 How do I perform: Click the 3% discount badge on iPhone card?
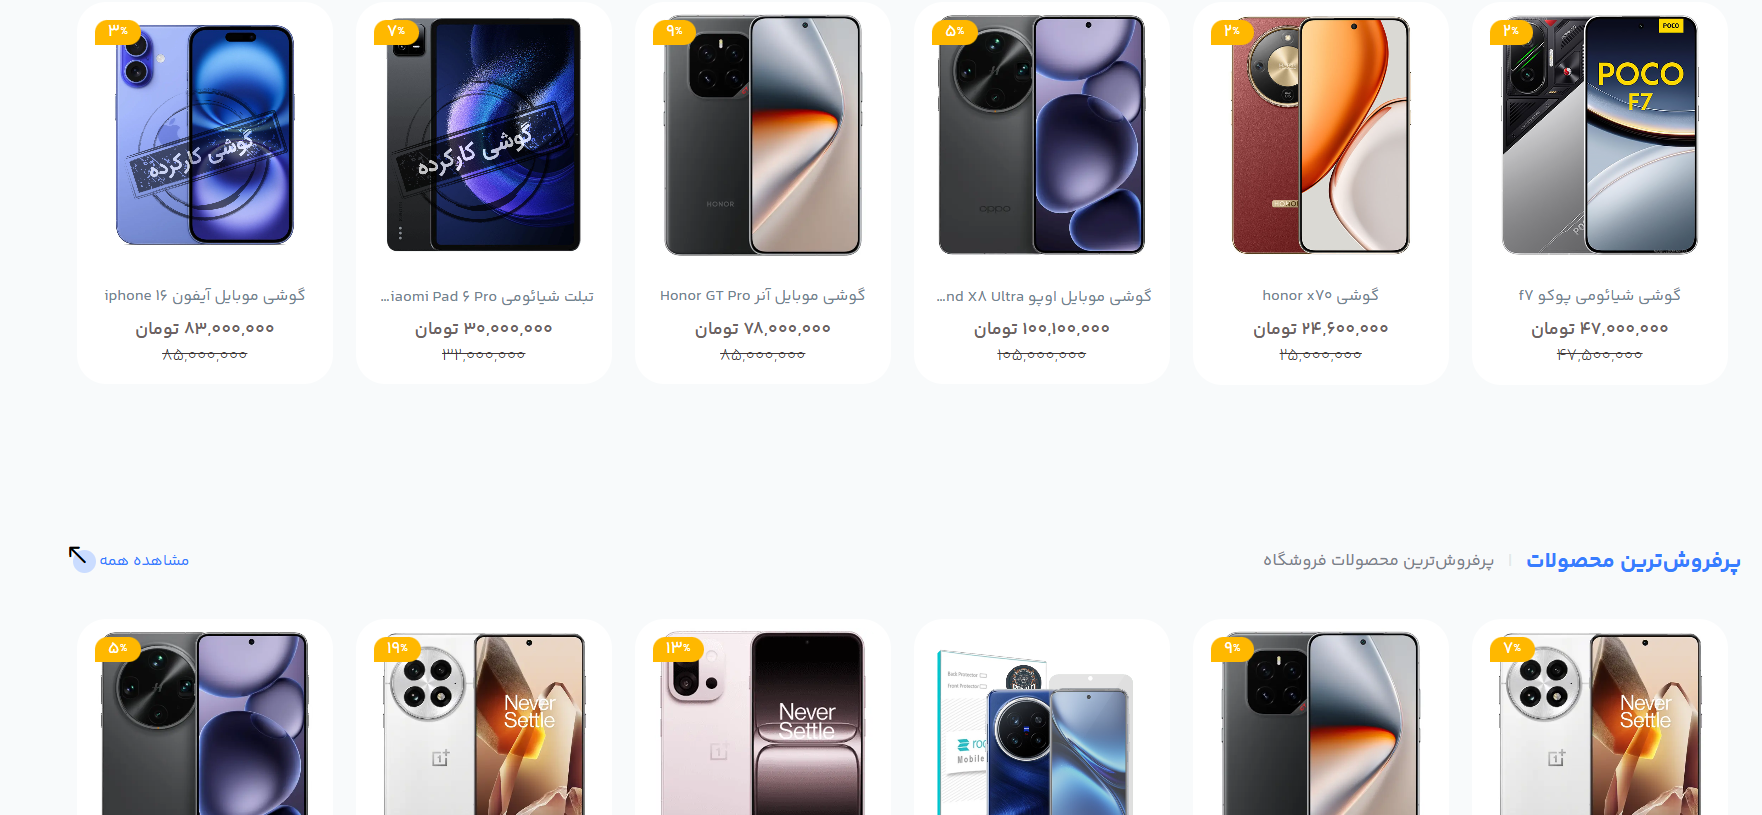pyautogui.click(x=118, y=31)
